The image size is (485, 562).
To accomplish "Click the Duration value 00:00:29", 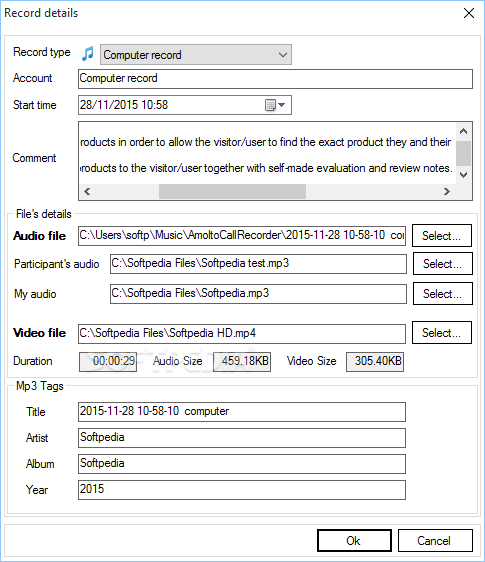I will point(108,362).
